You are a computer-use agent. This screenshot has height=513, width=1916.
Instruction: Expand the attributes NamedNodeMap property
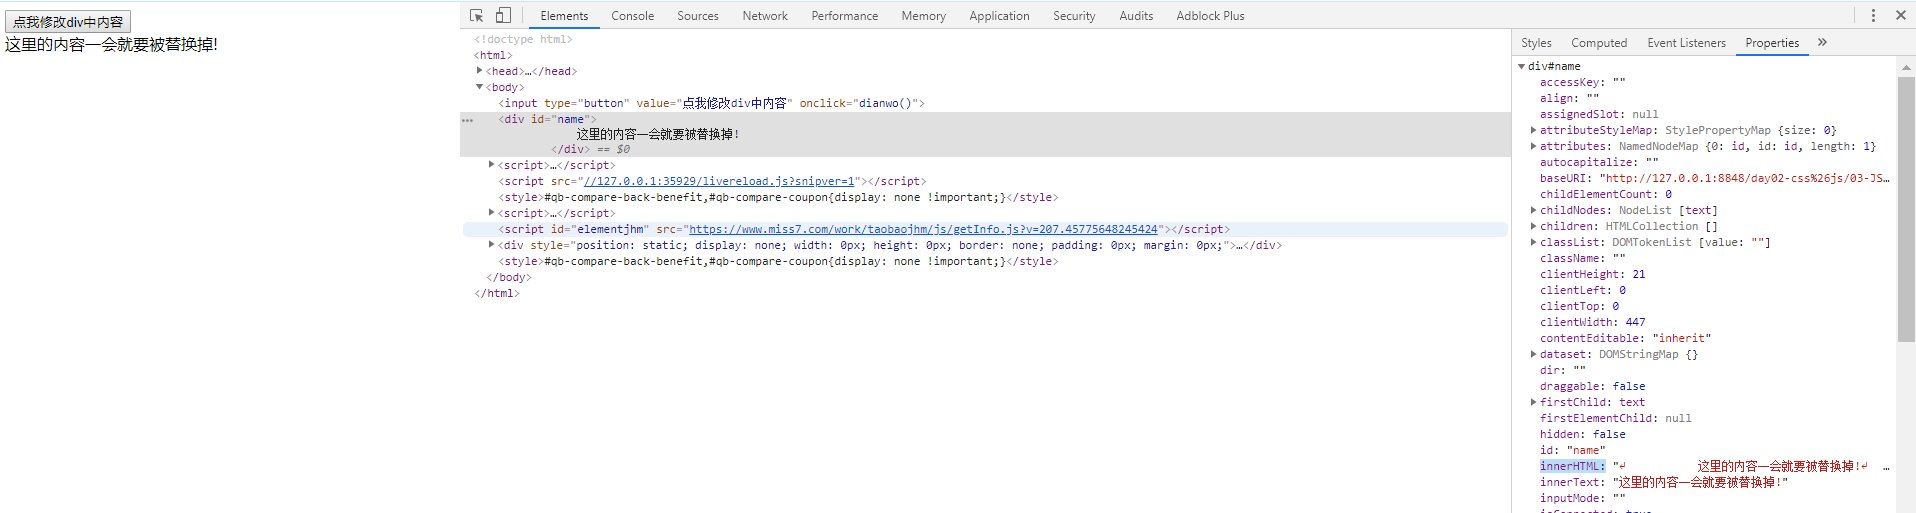click(x=1533, y=146)
